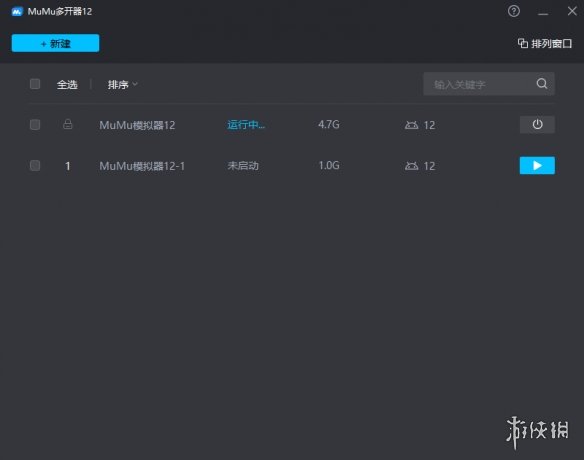The height and width of the screenshot is (460, 584).
Task: Click the 新建 button to create an emulator
Action: point(55,43)
